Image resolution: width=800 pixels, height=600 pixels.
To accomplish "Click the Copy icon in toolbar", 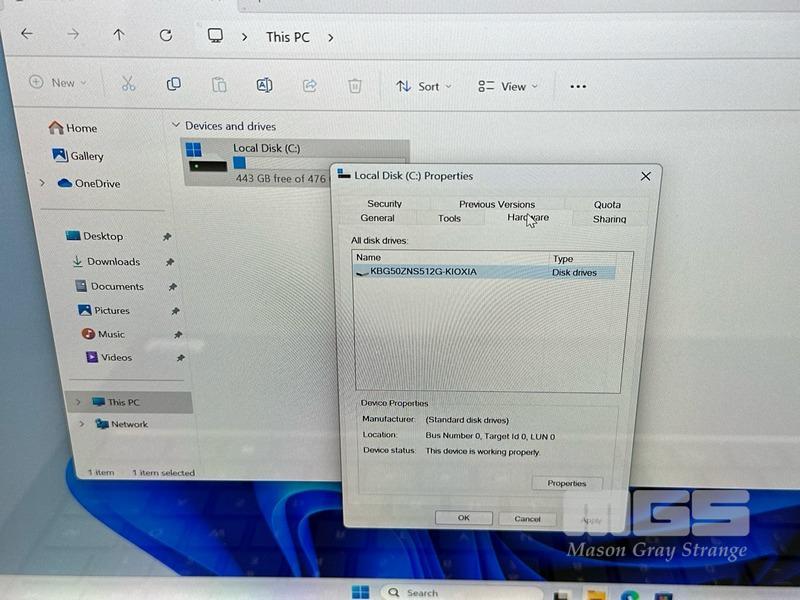I will click(x=173, y=84).
